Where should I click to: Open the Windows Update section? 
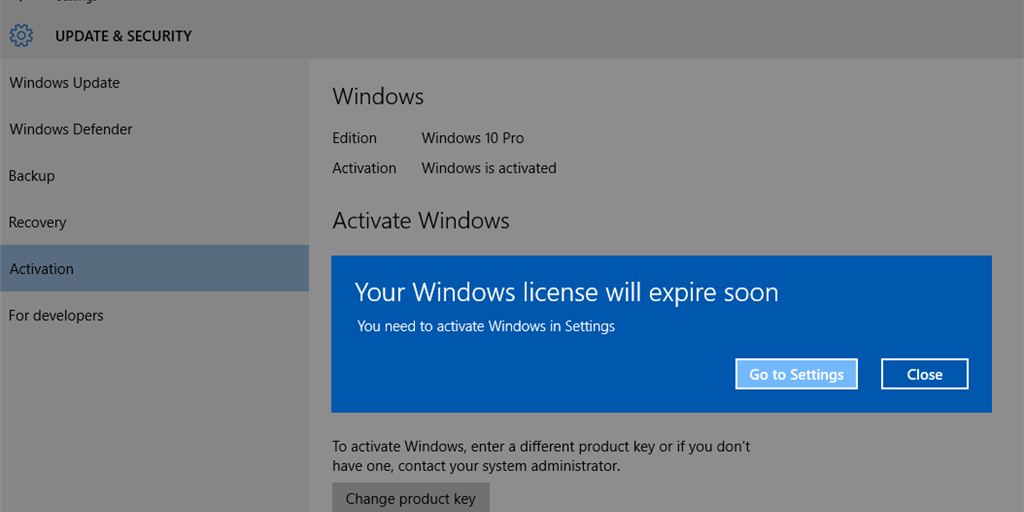(x=65, y=83)
